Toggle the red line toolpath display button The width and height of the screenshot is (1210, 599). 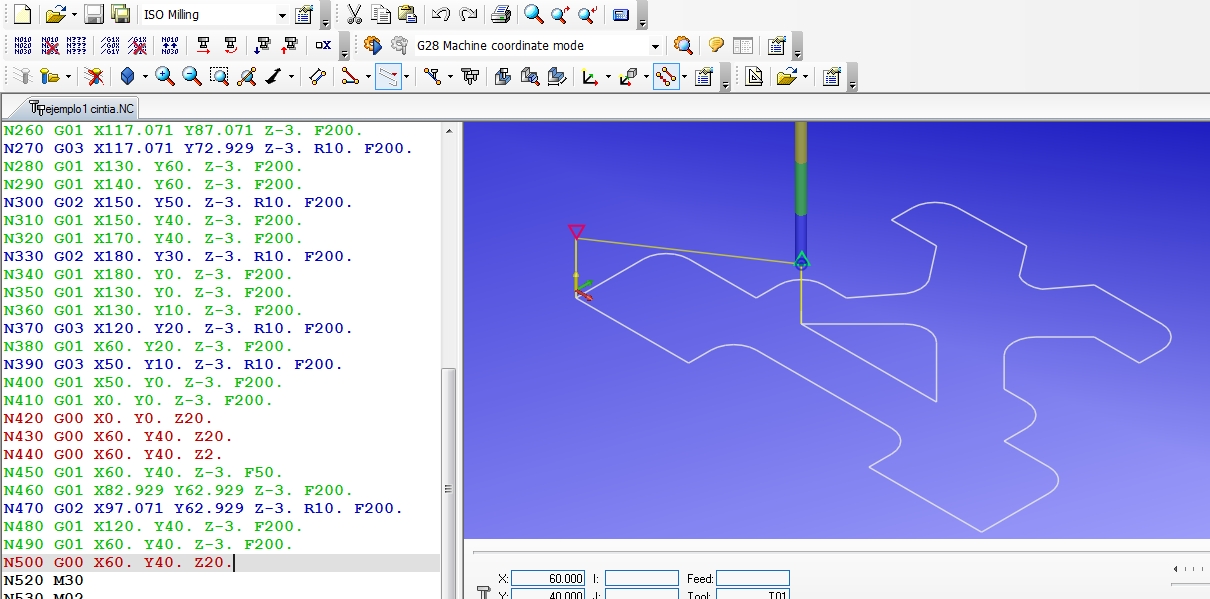[x=349, y=76]
